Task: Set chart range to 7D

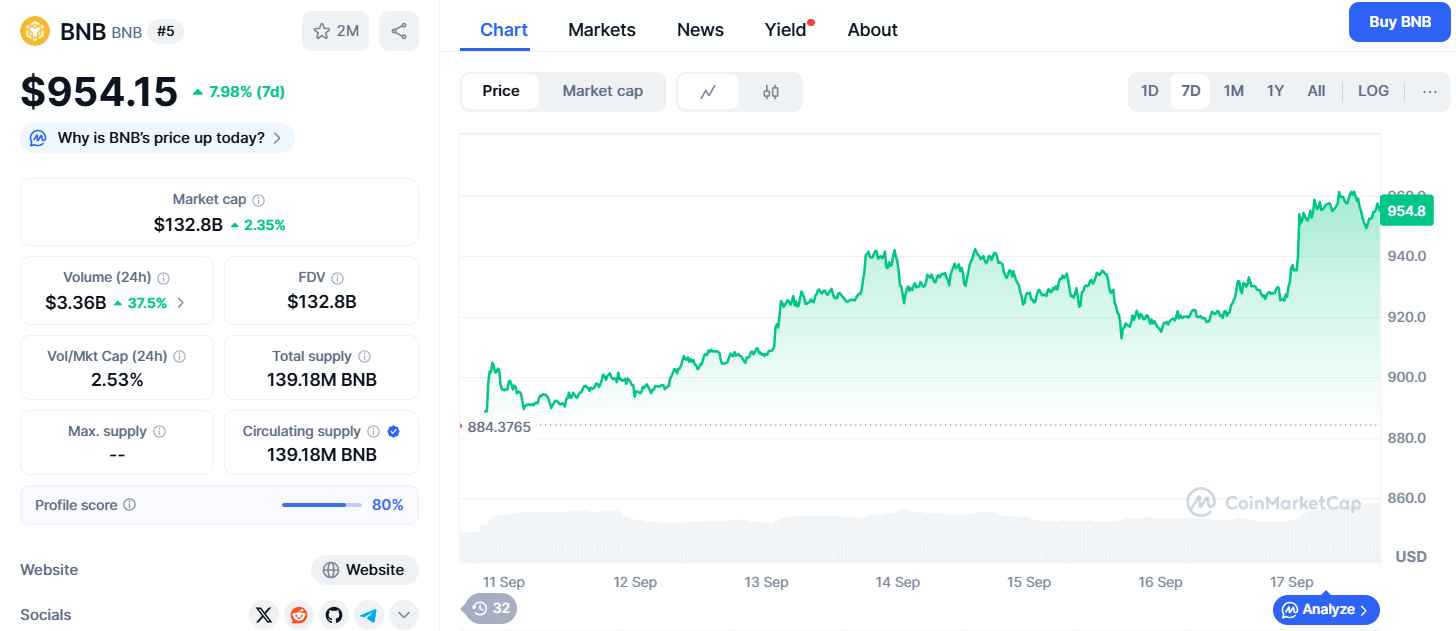Action: point(1190,91)
